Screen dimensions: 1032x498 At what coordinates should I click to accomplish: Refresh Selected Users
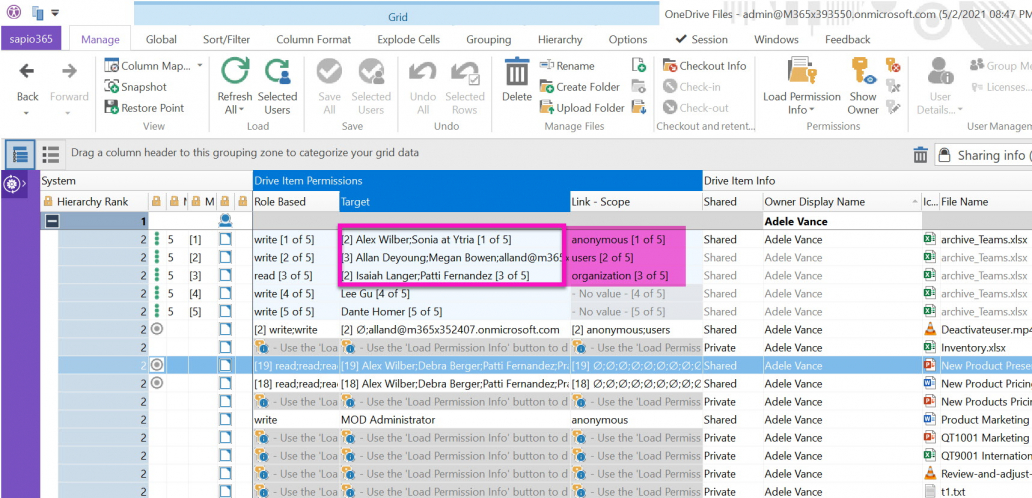(x=277, y=86)
